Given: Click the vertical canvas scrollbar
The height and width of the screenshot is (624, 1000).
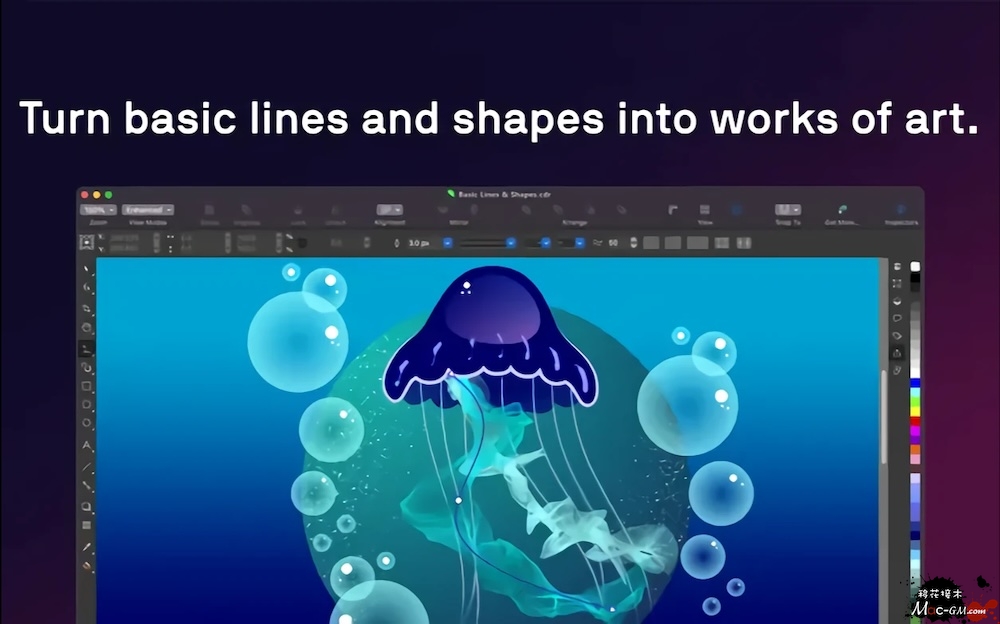Looking at the screenshot, I should pos(883,420).
